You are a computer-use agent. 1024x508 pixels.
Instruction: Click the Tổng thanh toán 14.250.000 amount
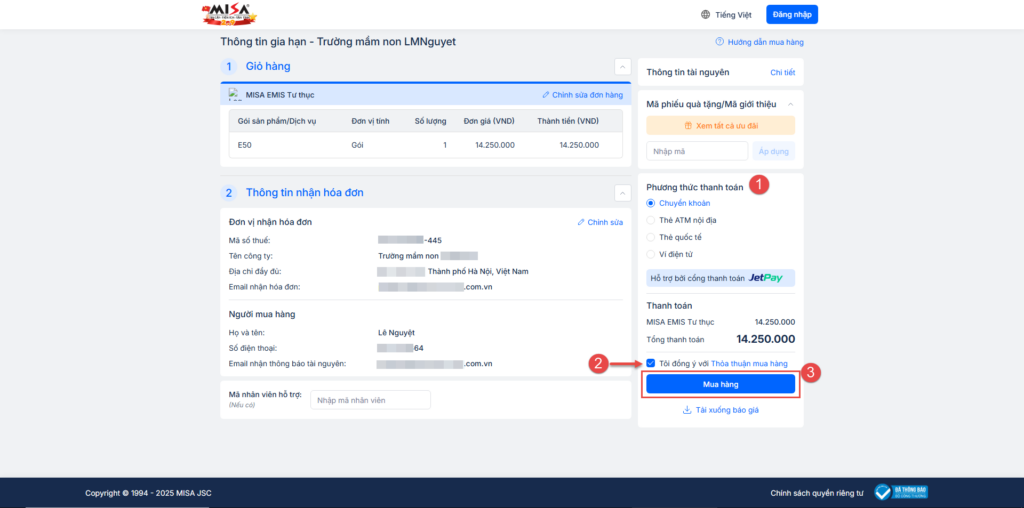click(766, 340)
